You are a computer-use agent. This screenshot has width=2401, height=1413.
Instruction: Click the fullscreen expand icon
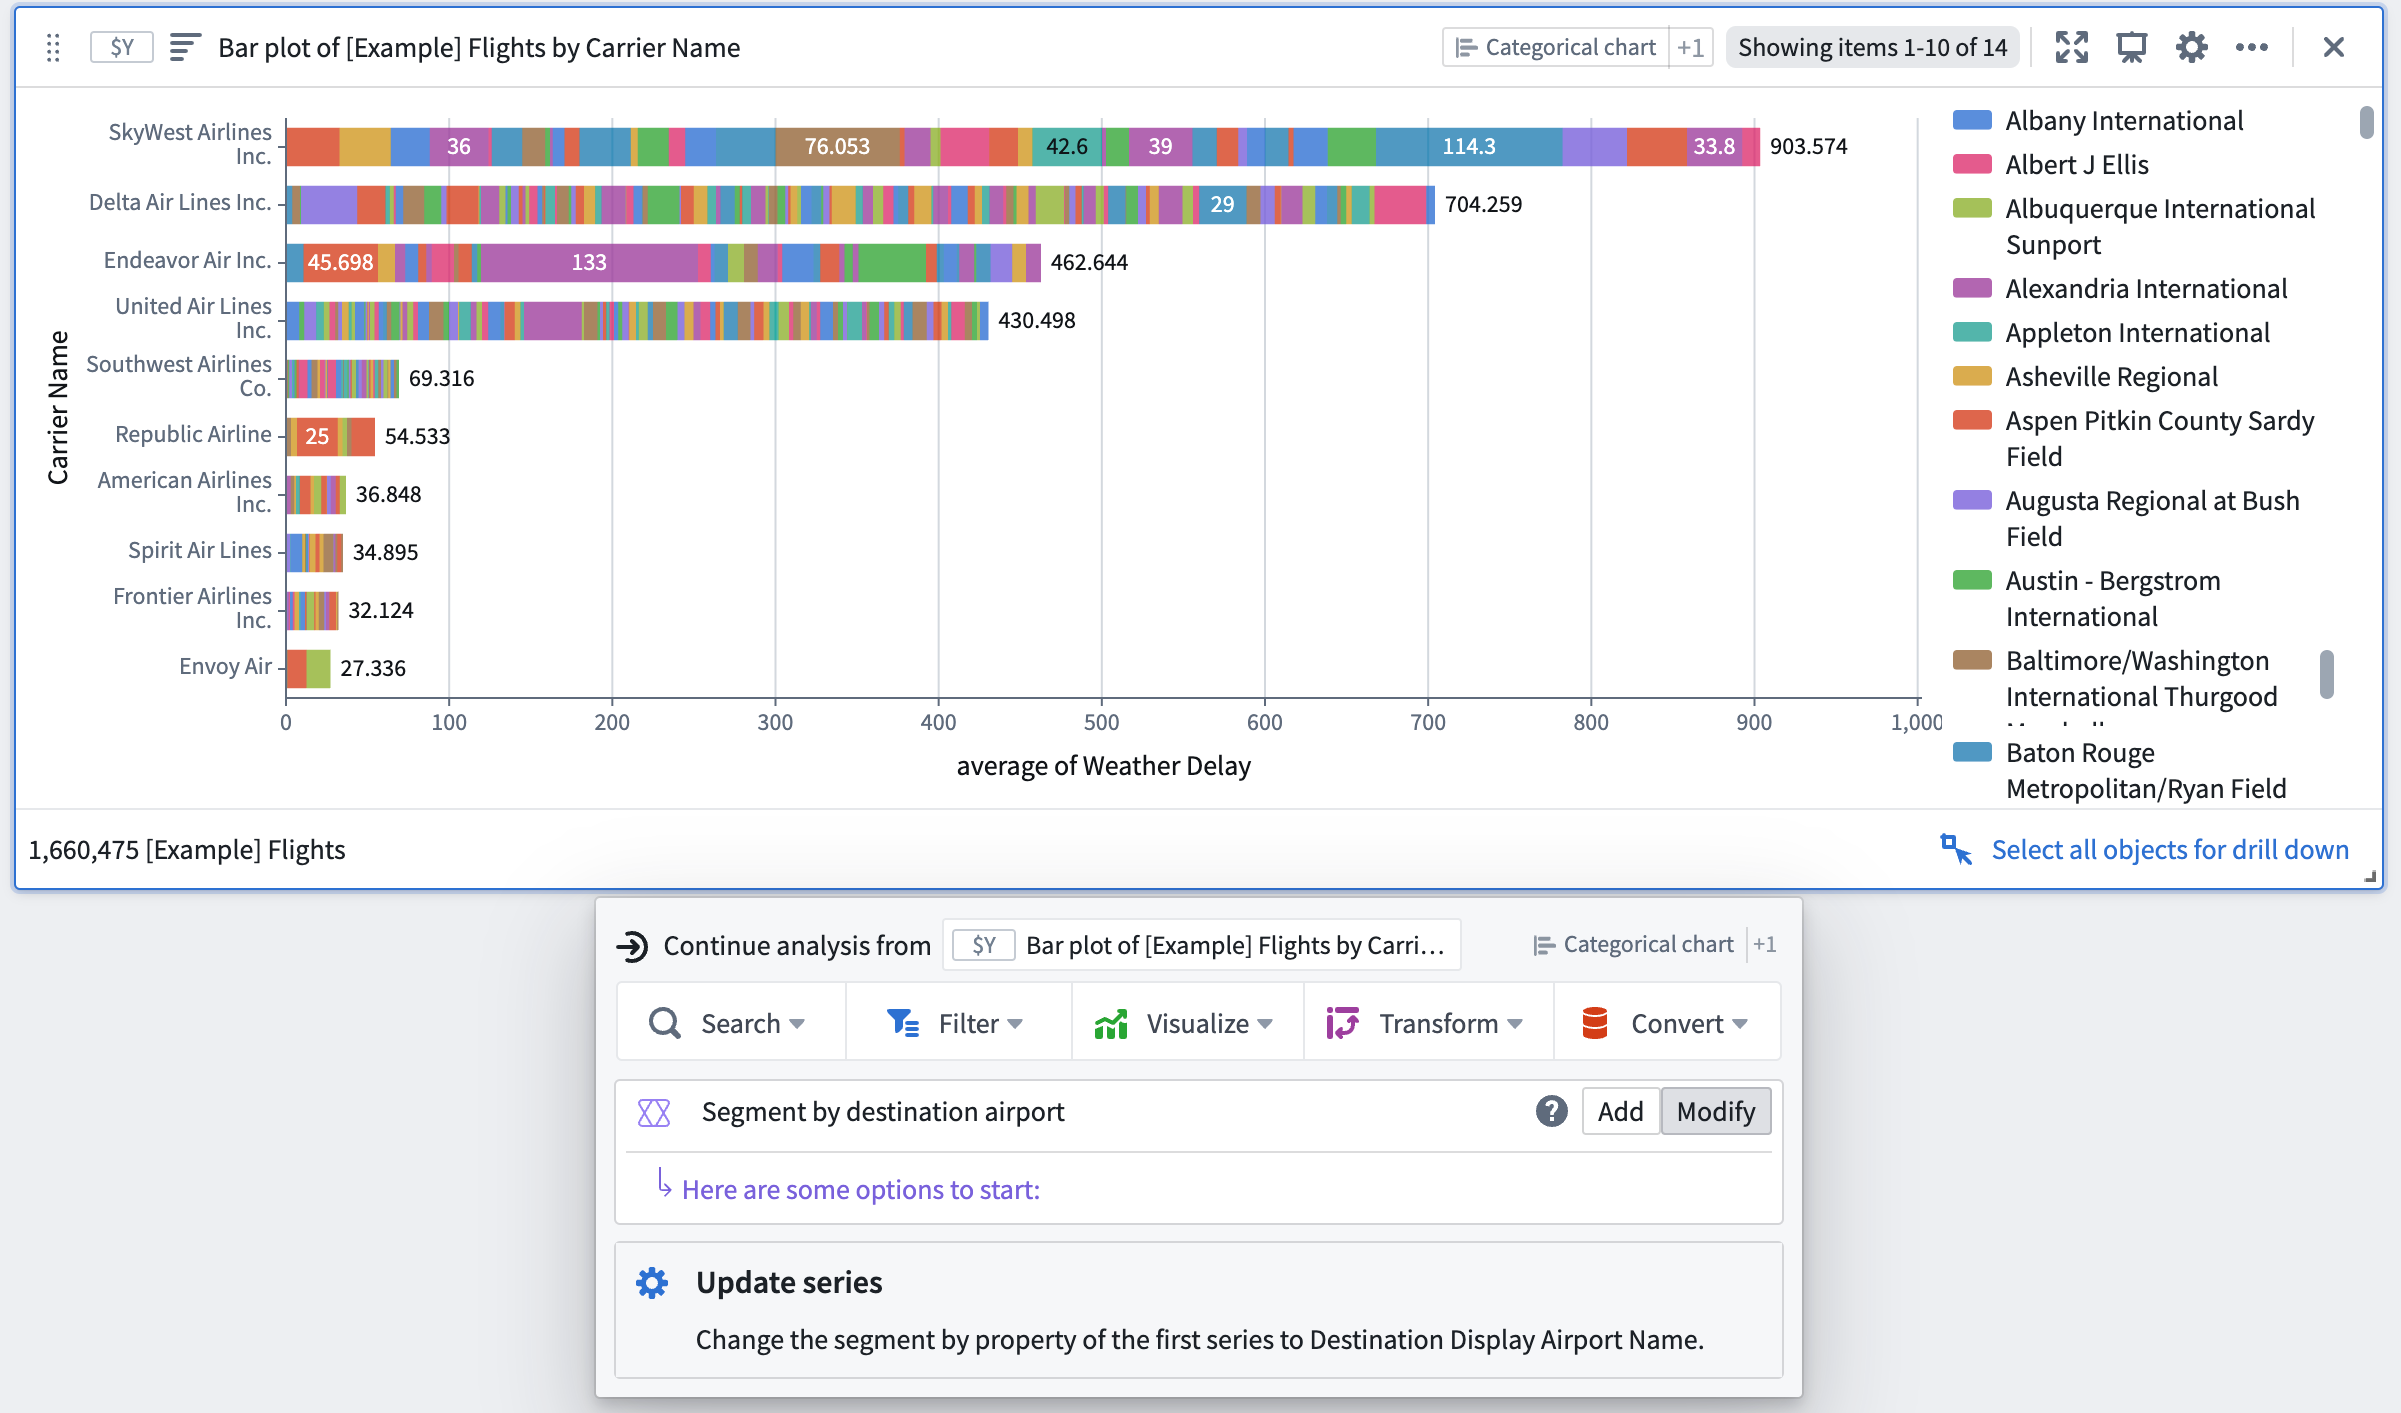coord(2071,45)
